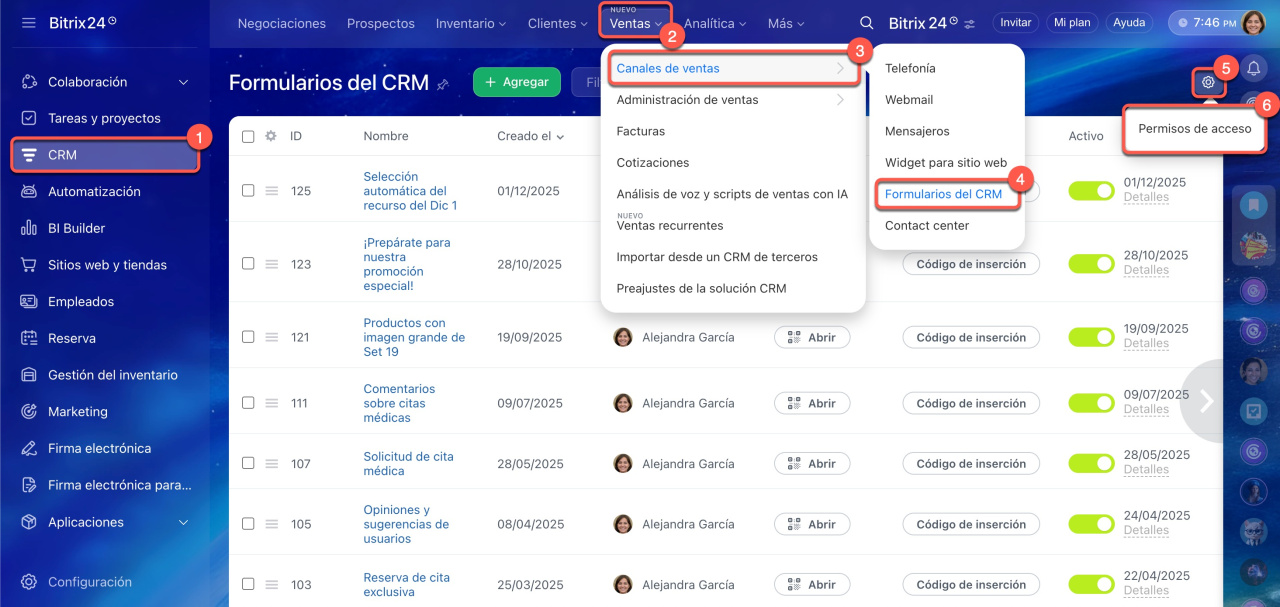Click the settings gear icon
The height and width of the screenshot is (607, 1280).
(1208, 82)
